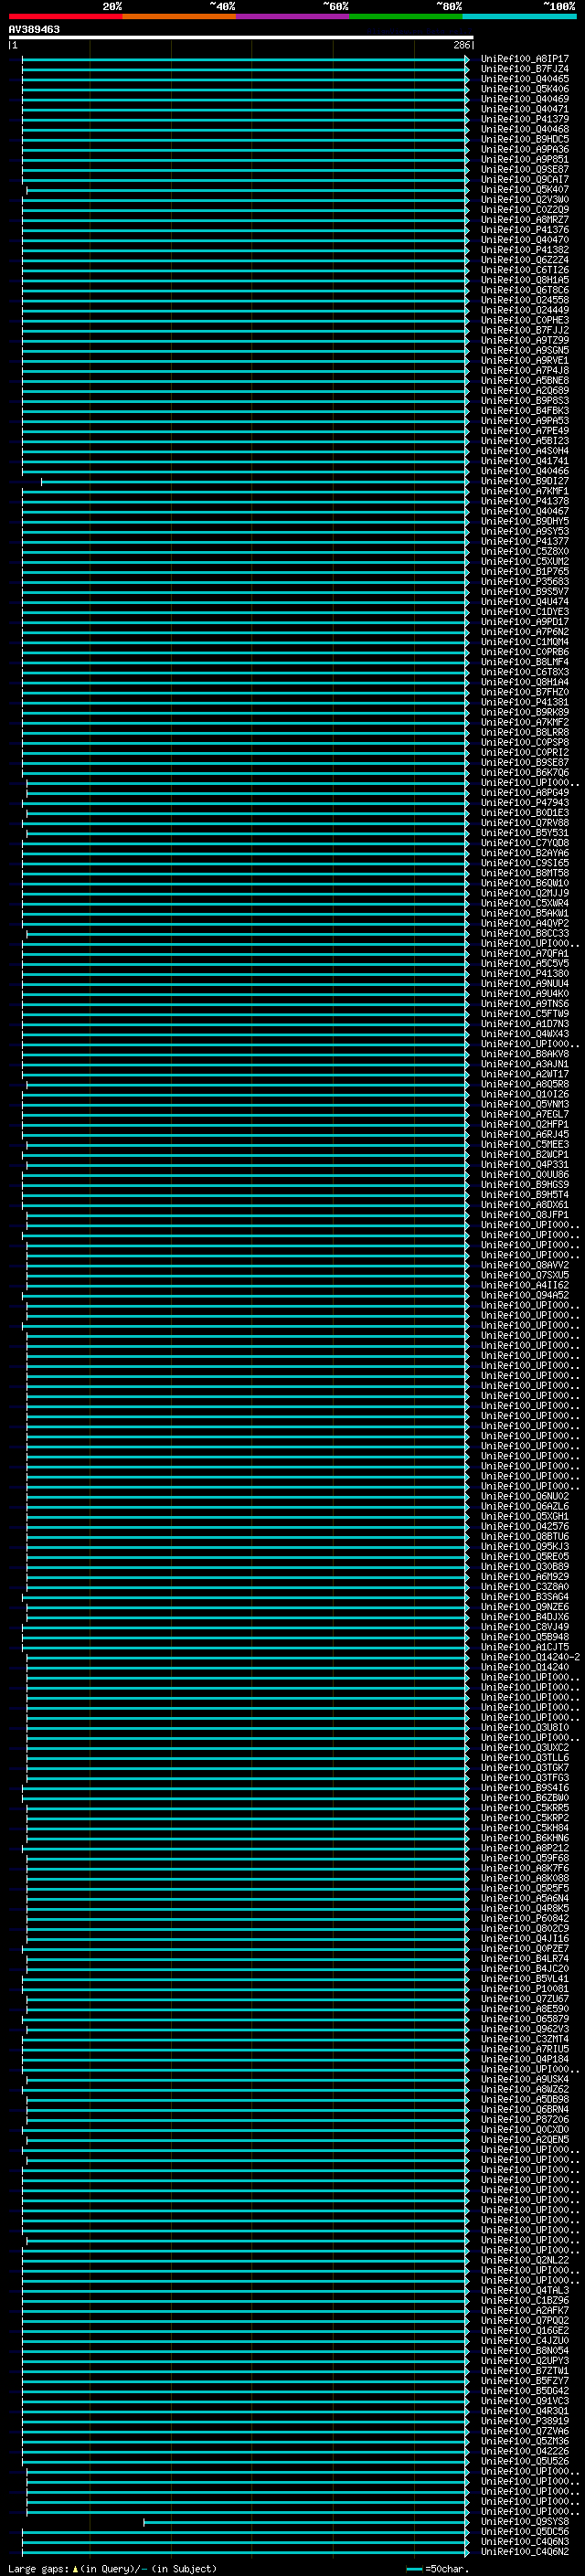Click label UniRef100_A6M929
Viewport: 585px width, 2576px height.
[x=524, y=1576]
